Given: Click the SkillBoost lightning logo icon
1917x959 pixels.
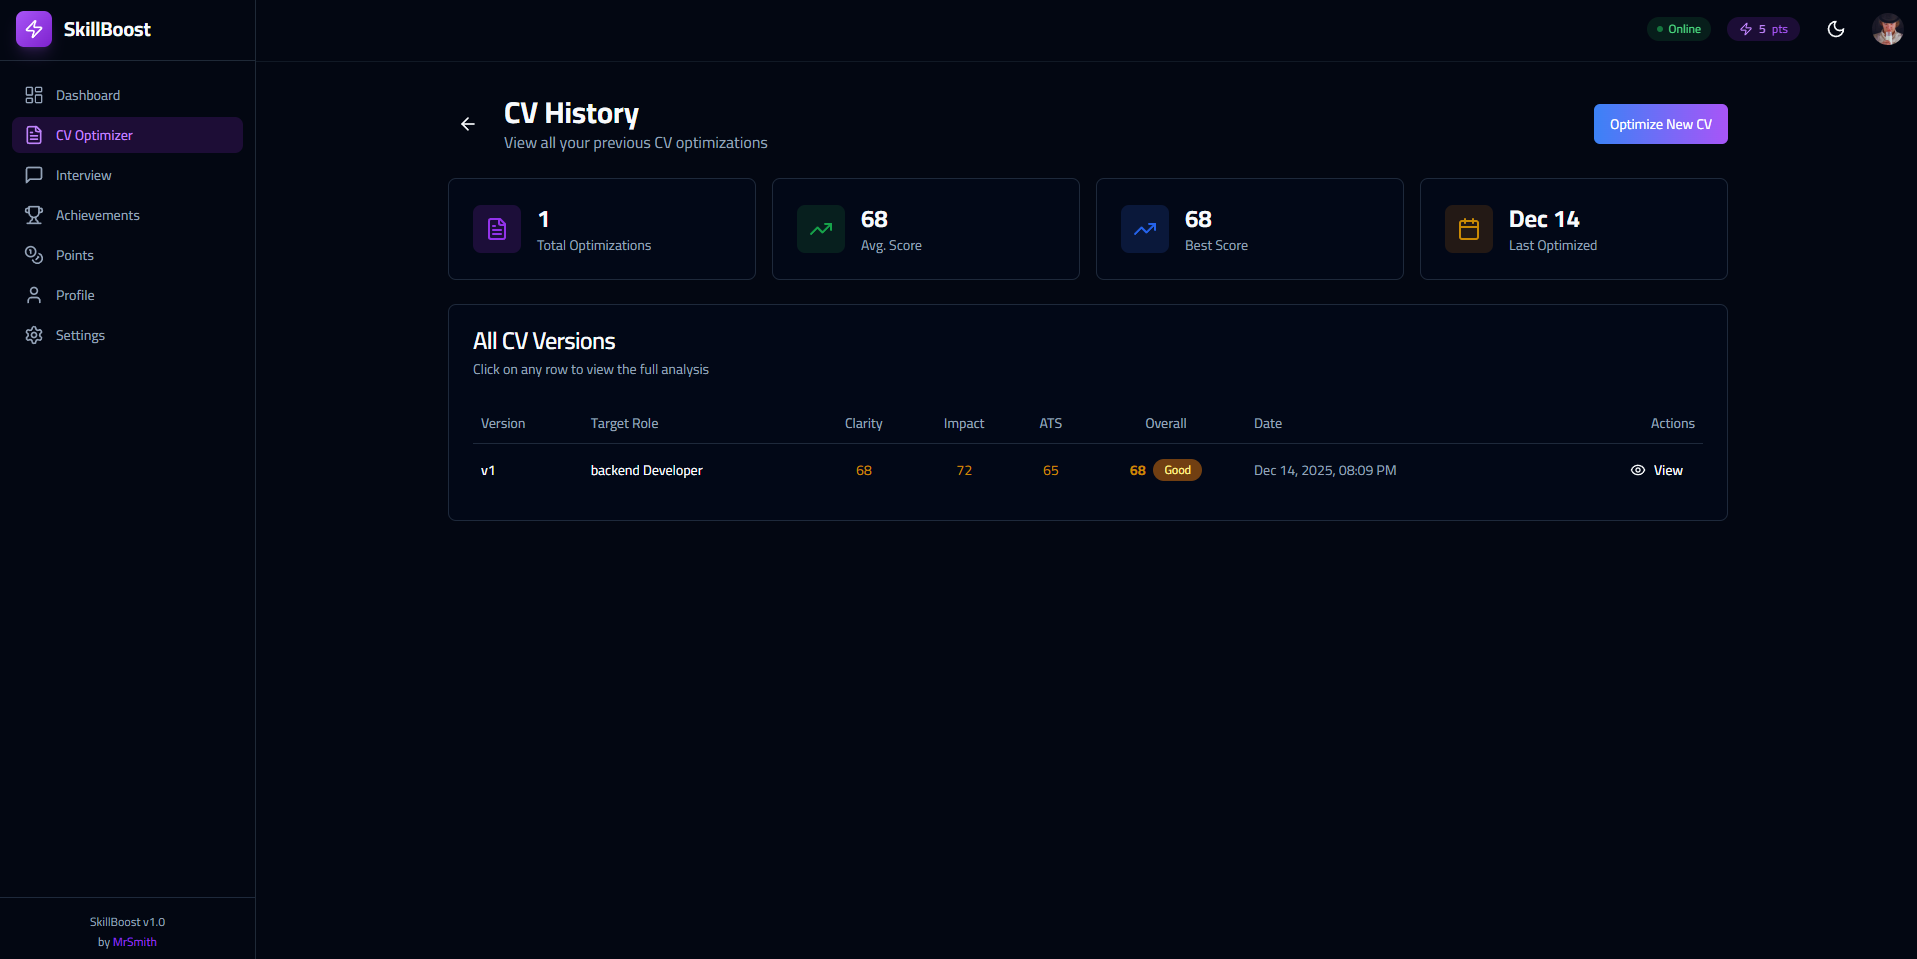Looking at the screenshot, I should [x=34, y=29].
